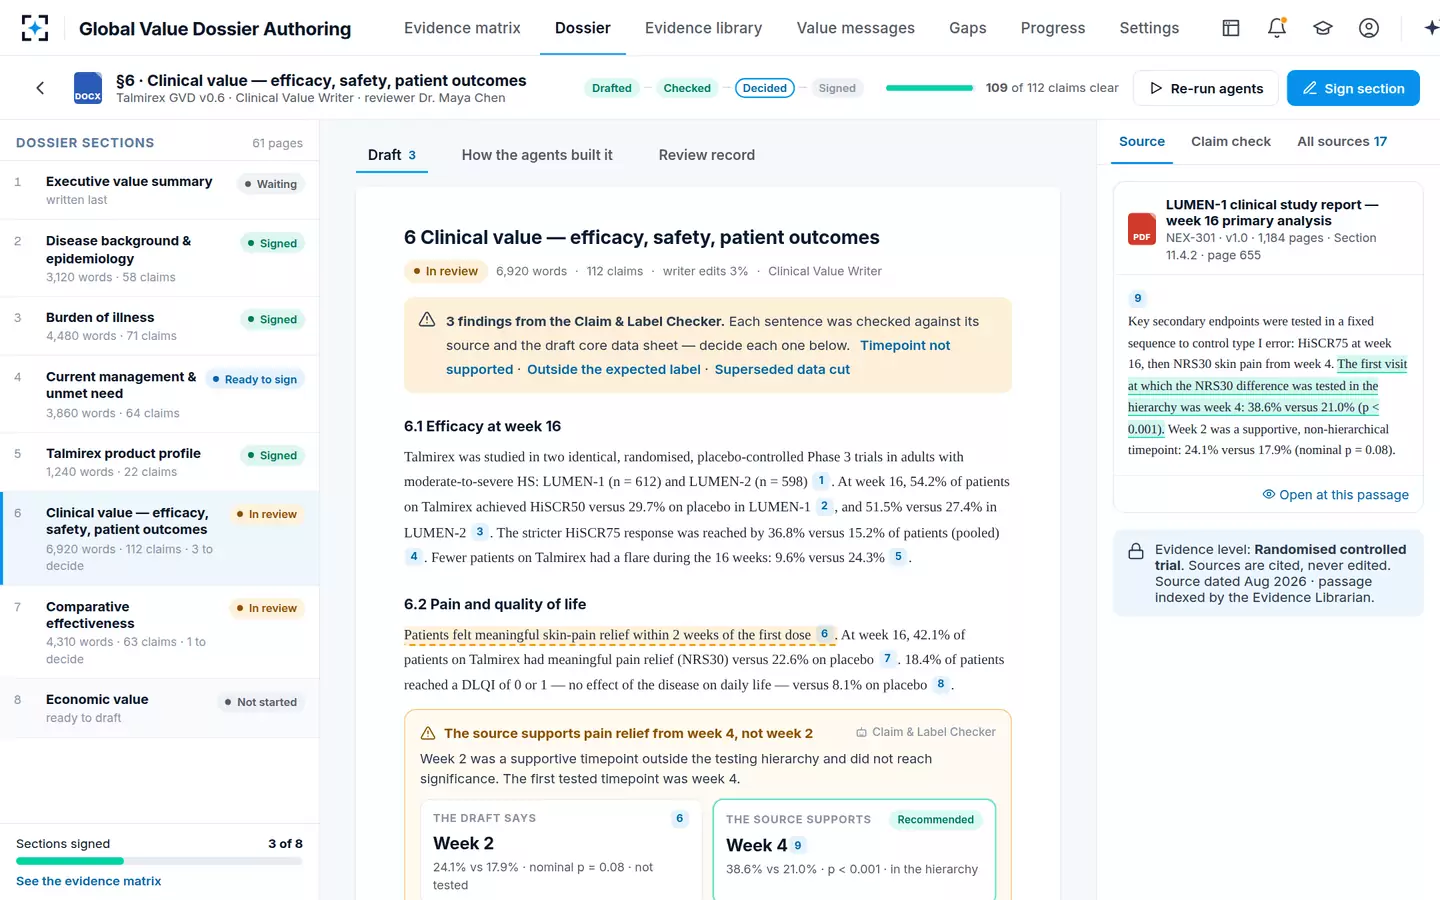Open notifications bell
The height and width of the screenshot is (900, 1440).
pyautogui.click(x=1277, y=28)
